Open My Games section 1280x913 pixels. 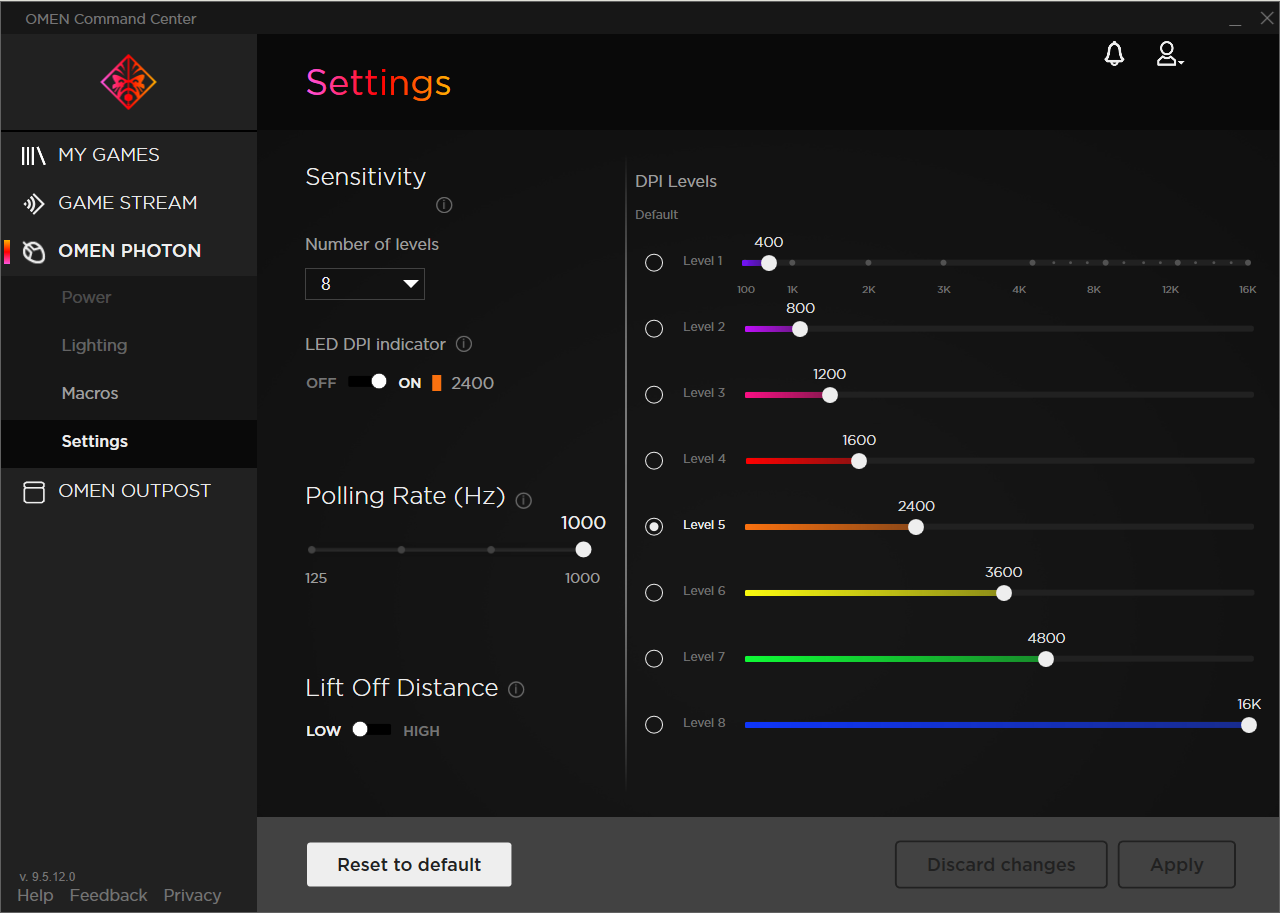click(x=129, y=155)
